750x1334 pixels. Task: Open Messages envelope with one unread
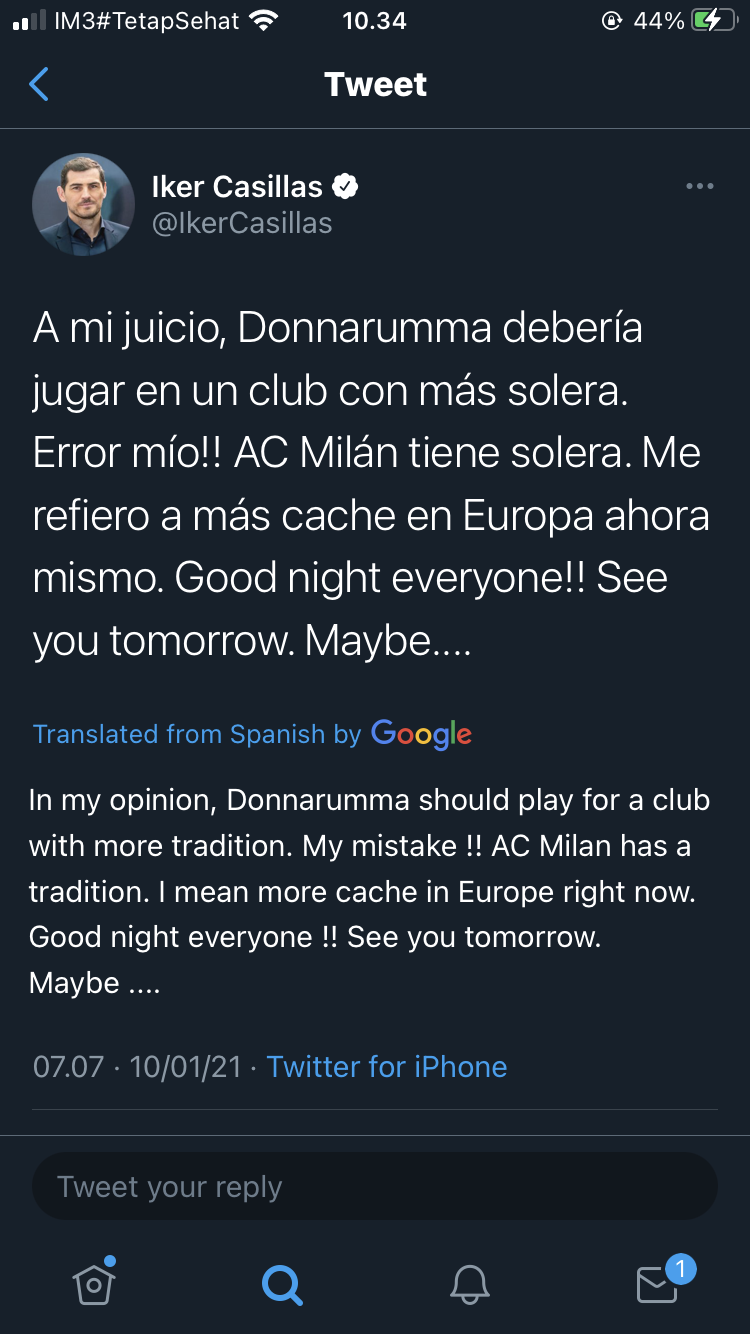(x=657, y=1284)
